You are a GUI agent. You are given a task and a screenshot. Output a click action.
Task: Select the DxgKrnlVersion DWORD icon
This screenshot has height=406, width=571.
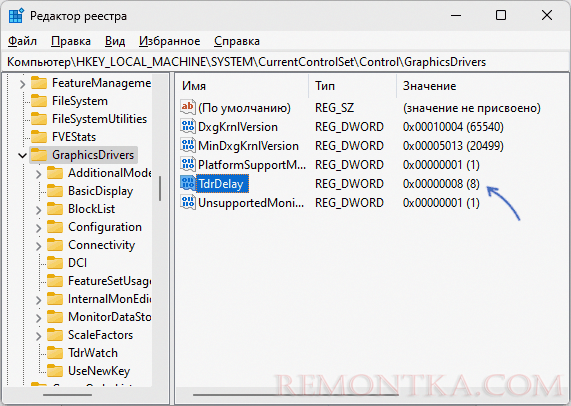[188, 127]
